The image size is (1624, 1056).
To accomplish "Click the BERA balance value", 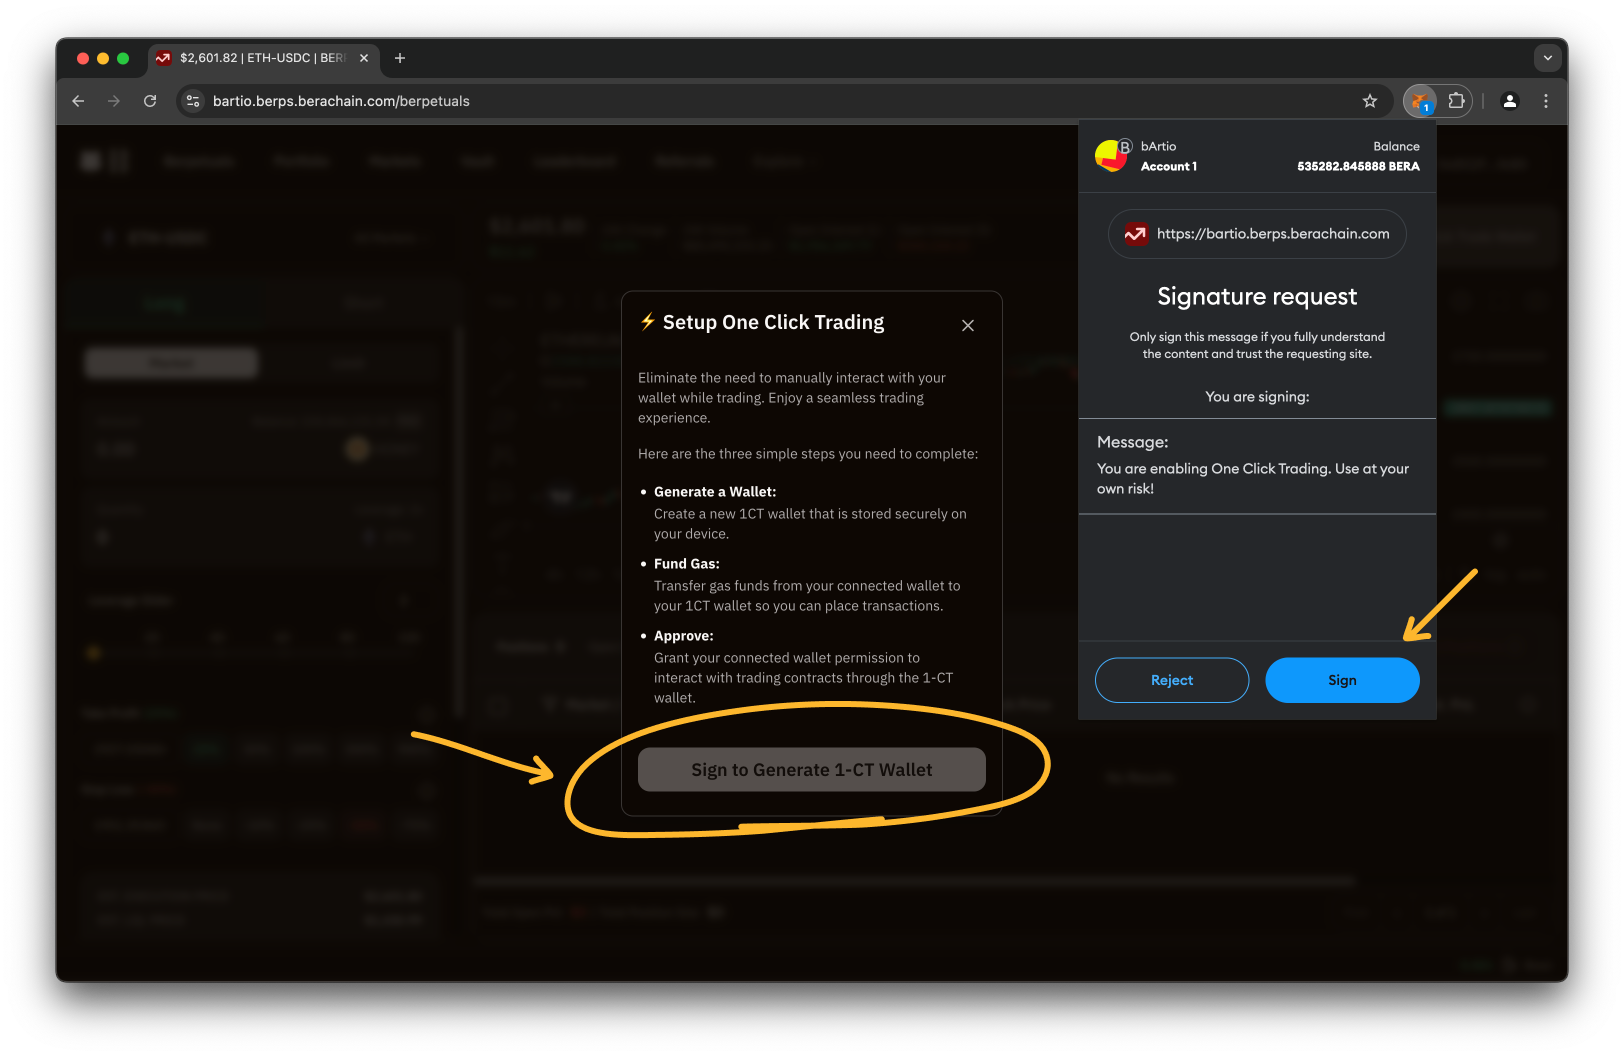I will pos(1358,167).
